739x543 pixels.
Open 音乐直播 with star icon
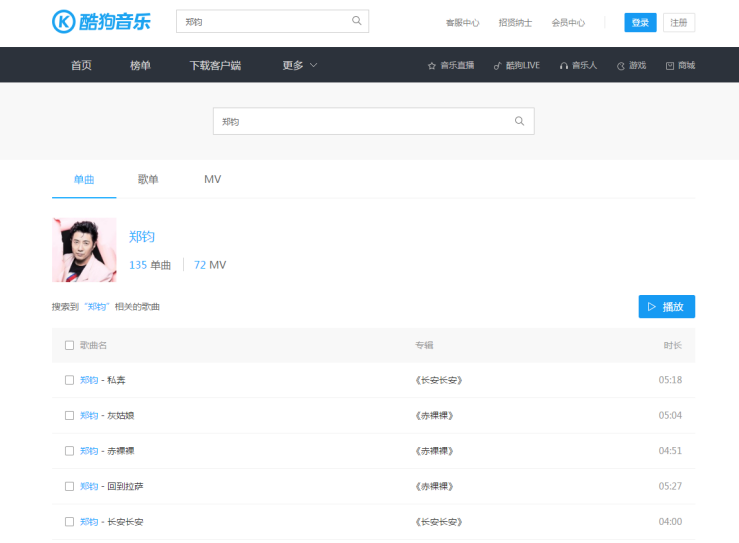[x=451, y=65]
